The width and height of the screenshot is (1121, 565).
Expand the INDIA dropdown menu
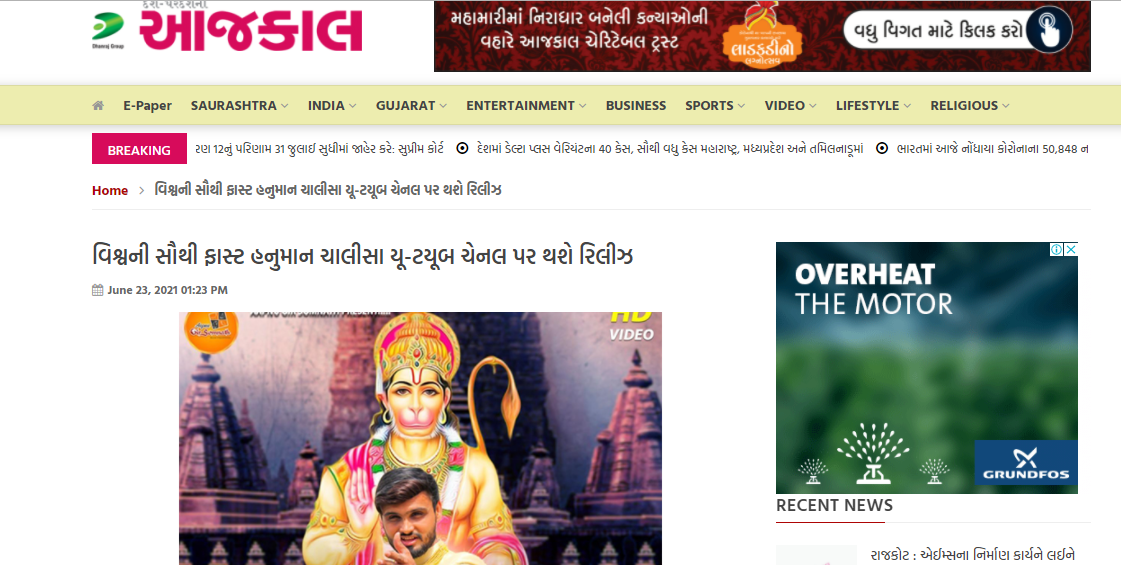[x=332, y=105]
